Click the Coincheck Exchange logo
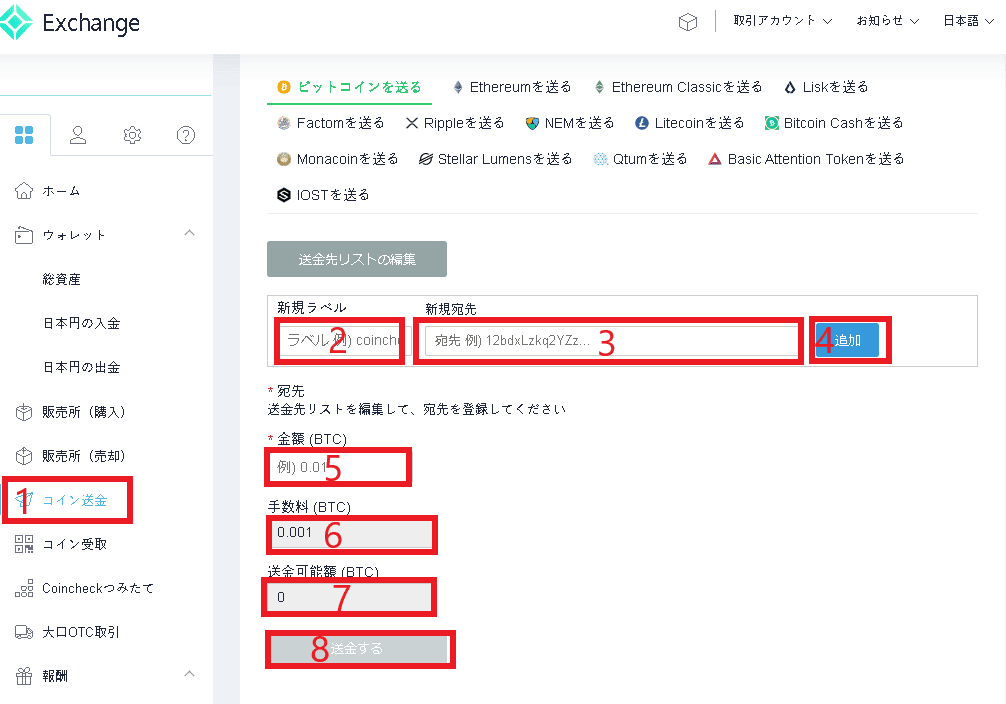 [x=70, y=23]
